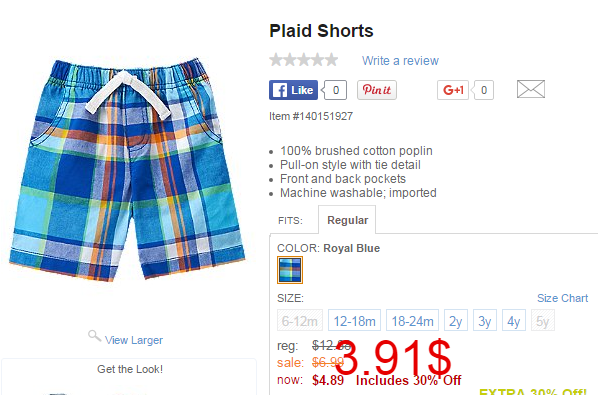
Task: Open the Size Chart link
Action: (x=563, y=298)
